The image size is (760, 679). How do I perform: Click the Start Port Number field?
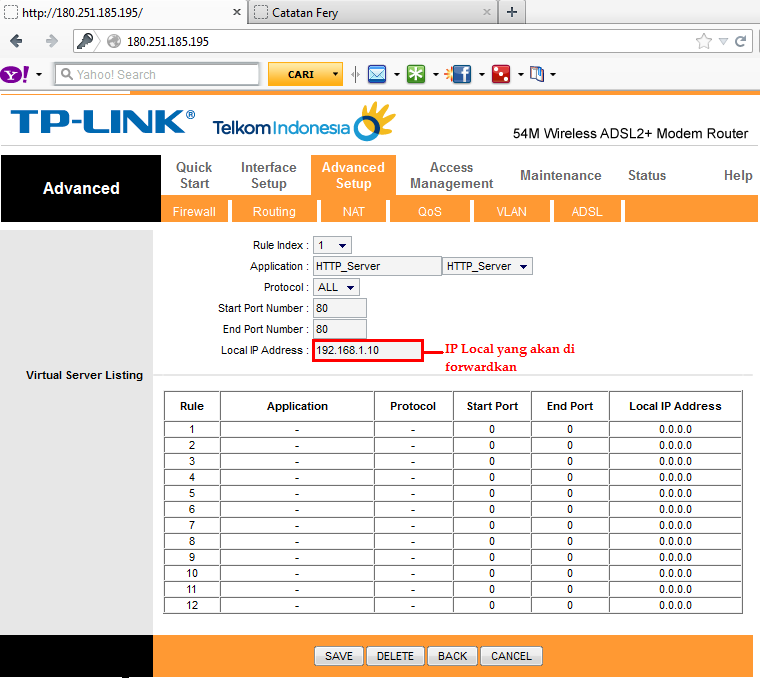click(339, 308)
